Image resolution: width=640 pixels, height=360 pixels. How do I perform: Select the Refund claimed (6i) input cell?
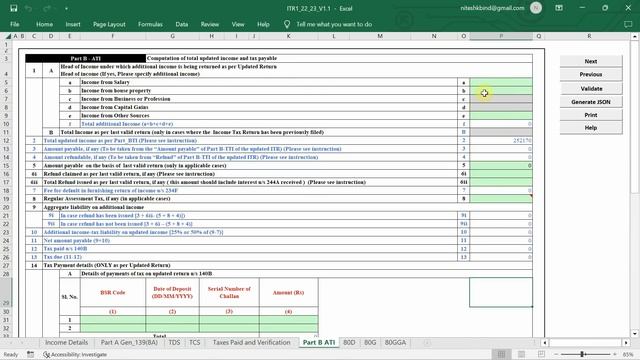[501, 174]
